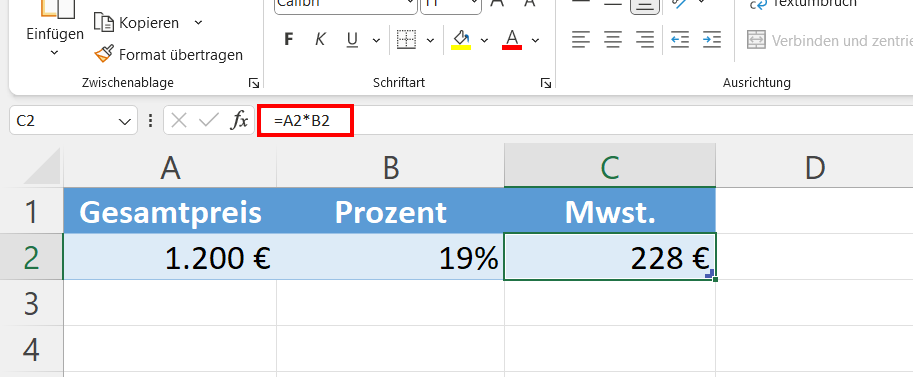Expand the borders dropdown arrow
This screenshot has width=913, height=377.
(430, 40)
